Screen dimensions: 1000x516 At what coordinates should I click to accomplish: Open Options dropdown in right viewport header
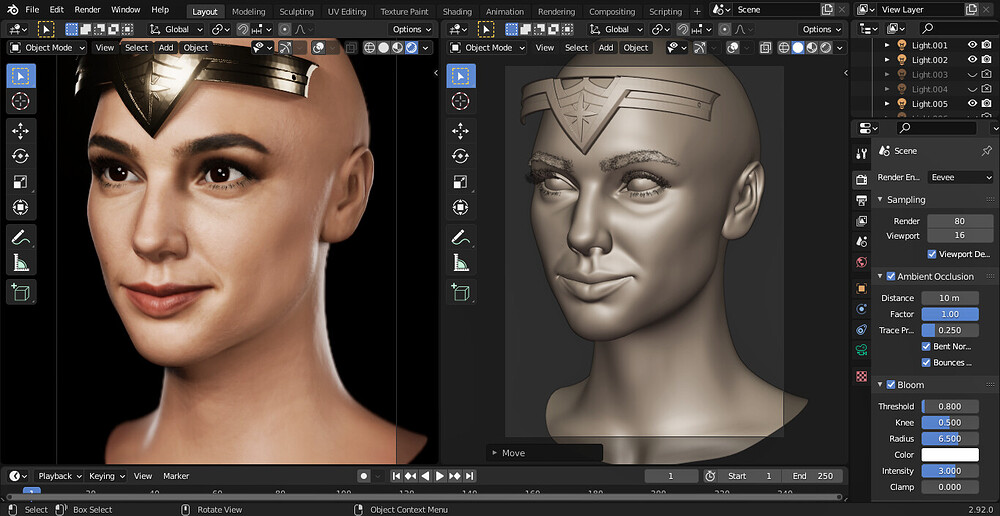(821, 29)
